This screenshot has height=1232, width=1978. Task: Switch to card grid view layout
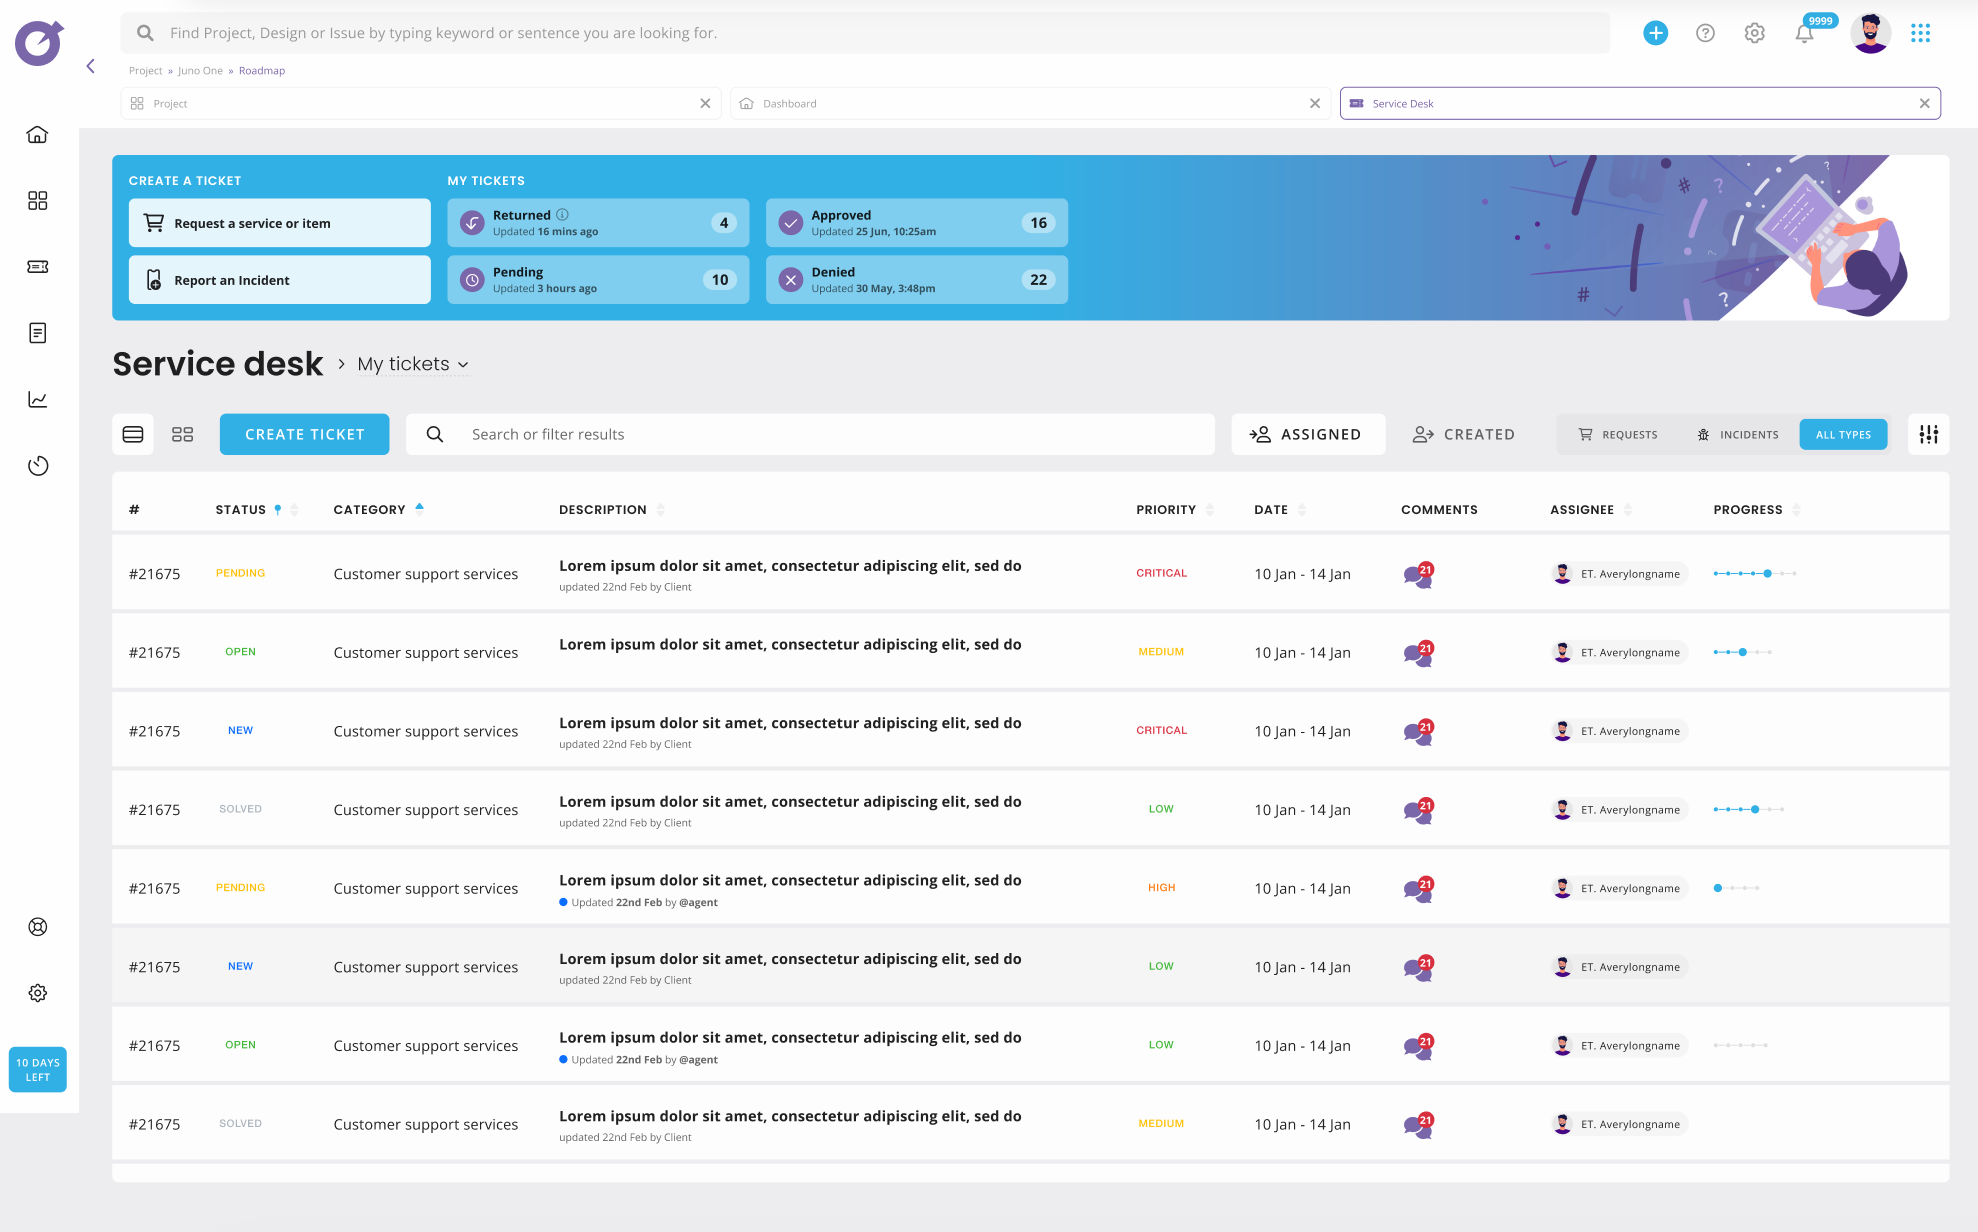[182, 434]
